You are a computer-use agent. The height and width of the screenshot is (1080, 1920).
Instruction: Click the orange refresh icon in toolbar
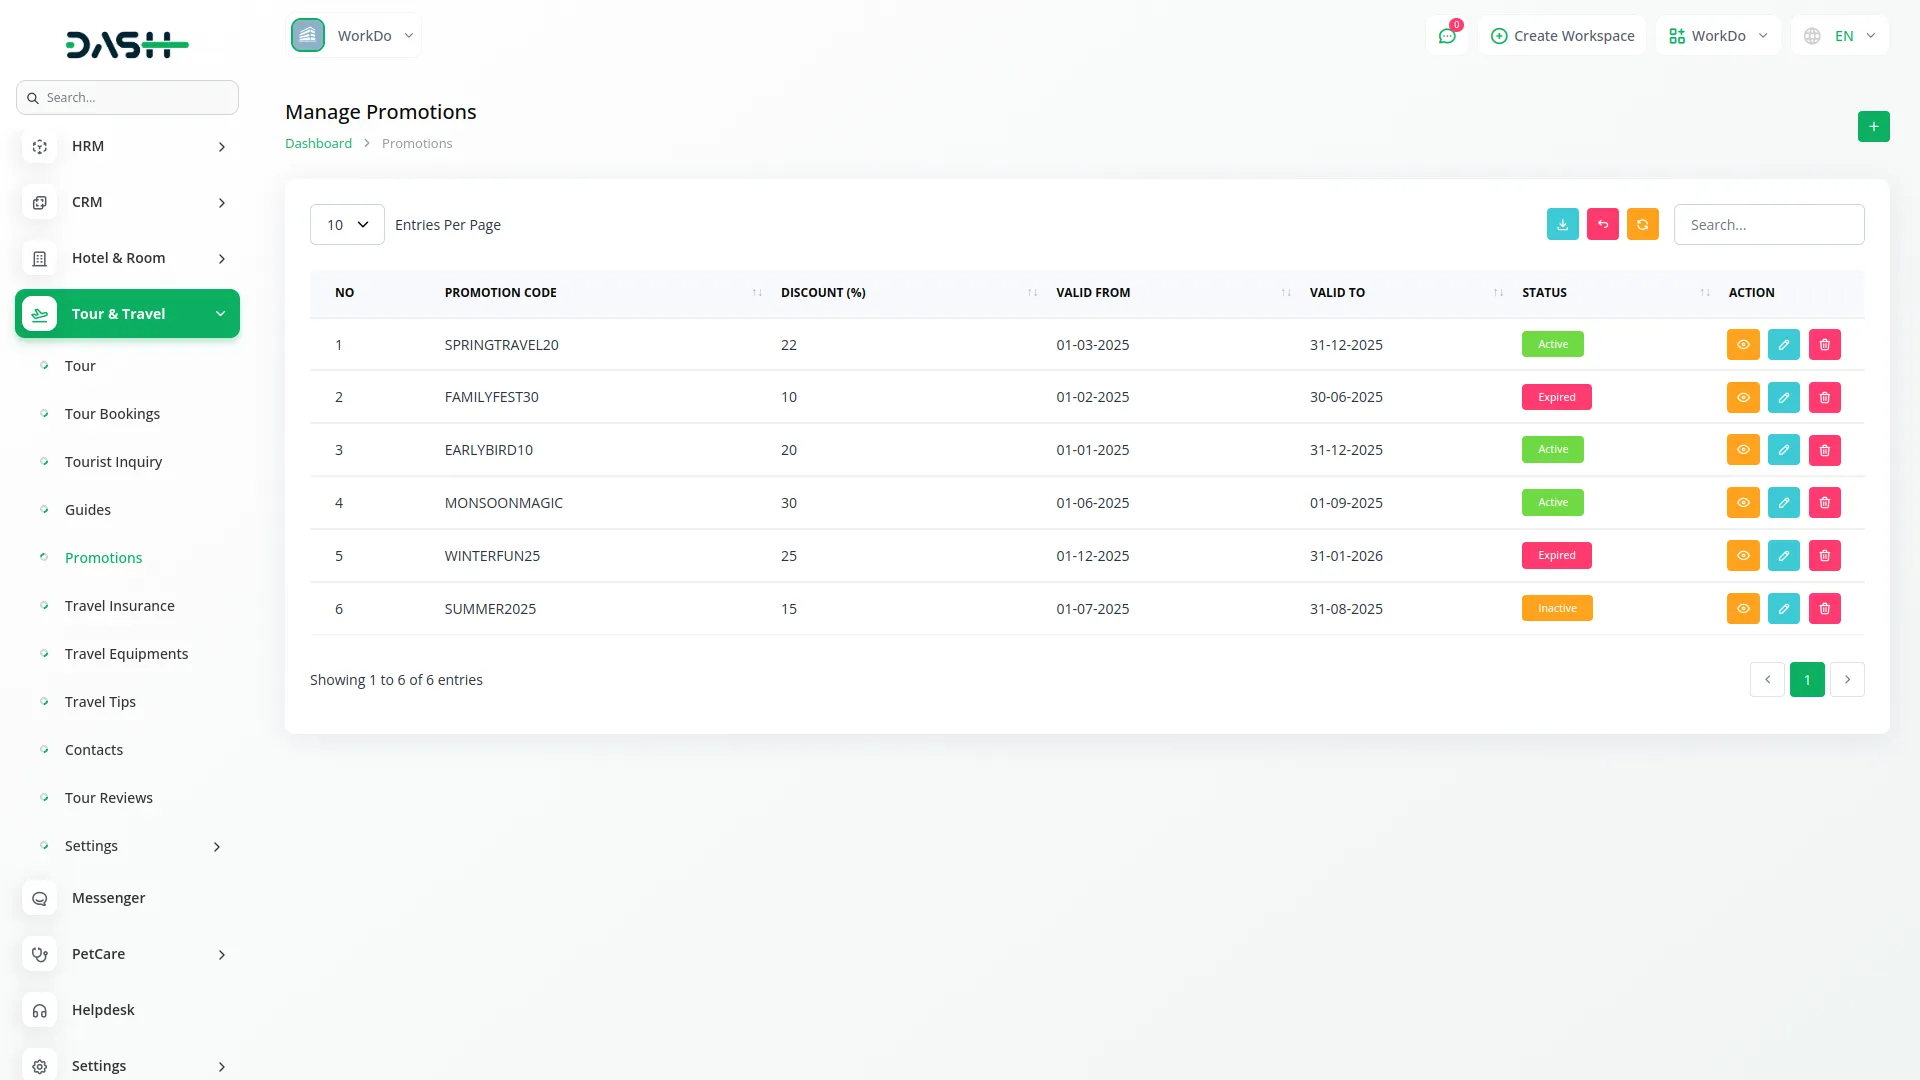1642,225
